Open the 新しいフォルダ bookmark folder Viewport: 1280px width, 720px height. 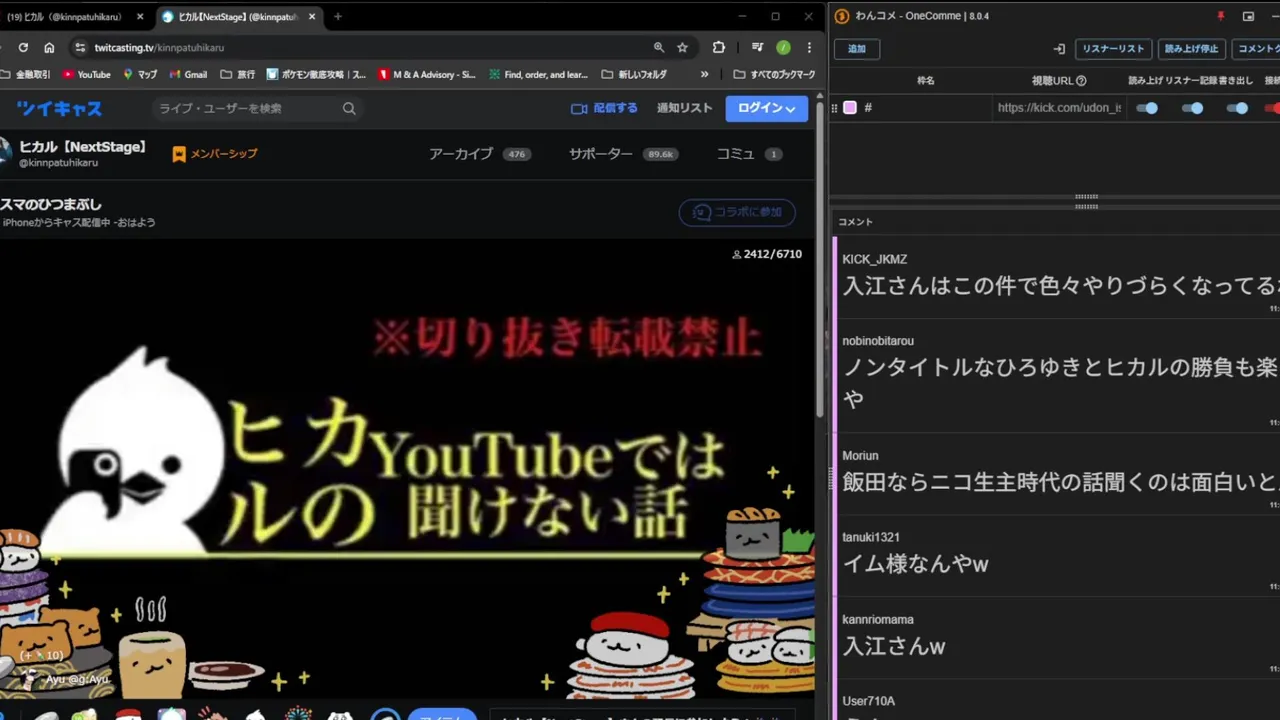point(634,74)
